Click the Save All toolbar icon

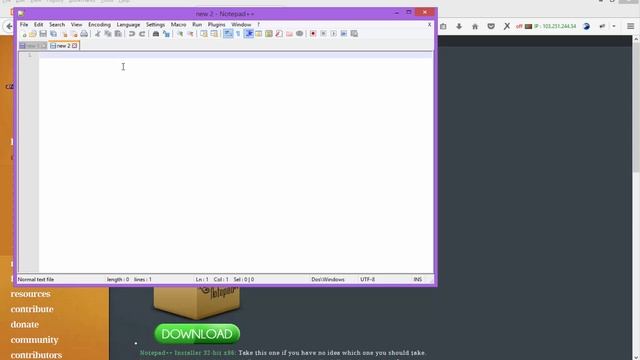[x=53, y=34]
